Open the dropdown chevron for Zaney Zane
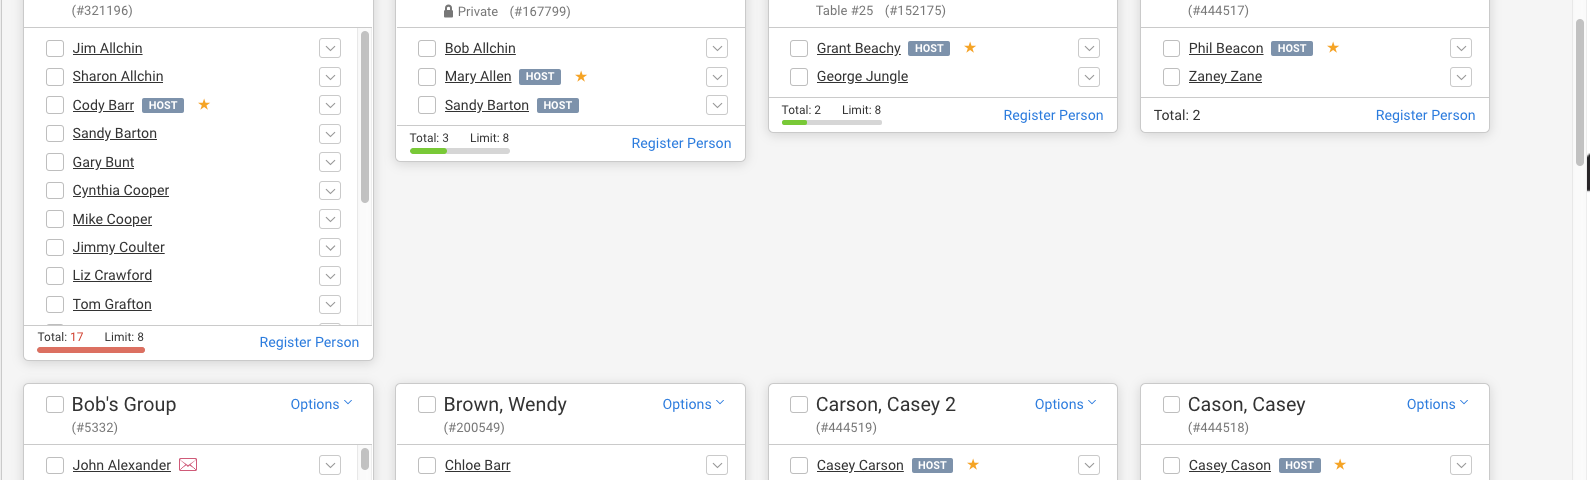 [1461, 77]
